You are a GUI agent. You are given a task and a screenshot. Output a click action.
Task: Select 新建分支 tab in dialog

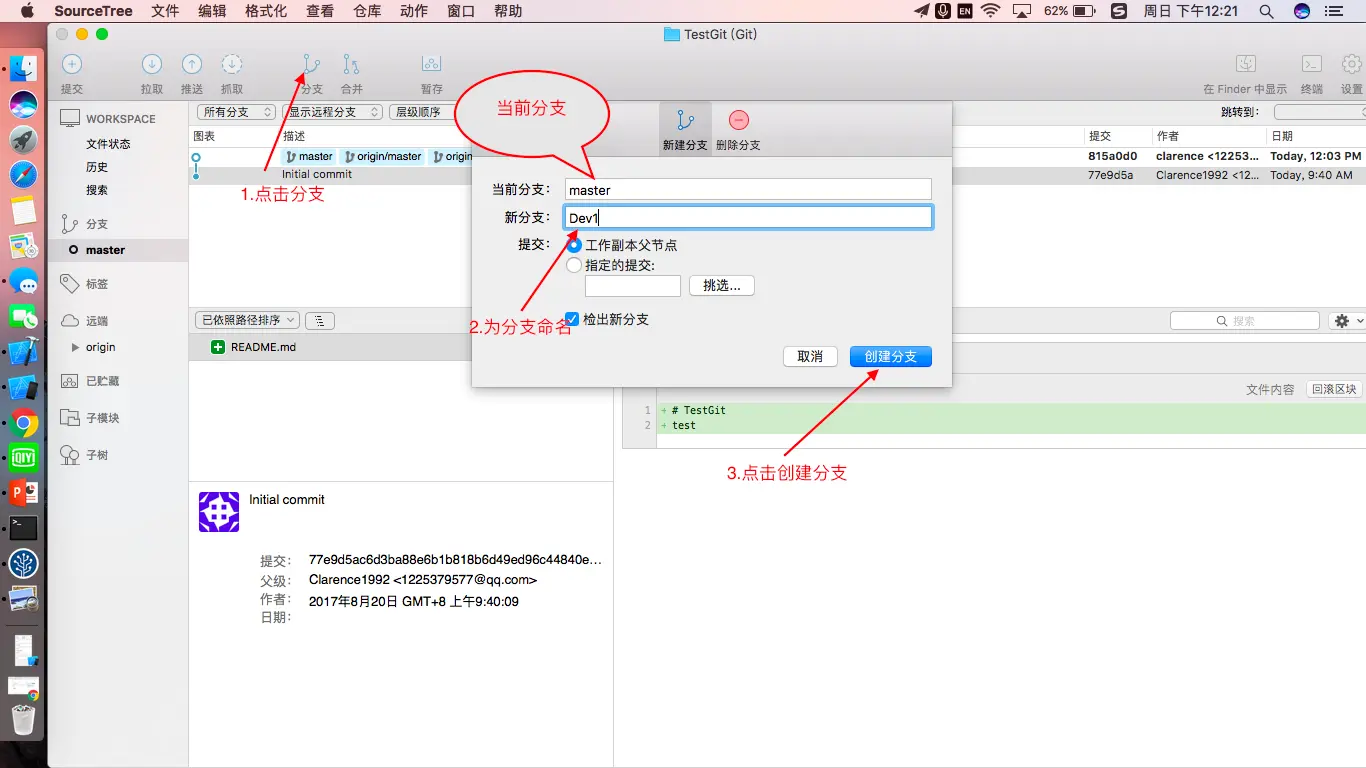coord(685,128)
